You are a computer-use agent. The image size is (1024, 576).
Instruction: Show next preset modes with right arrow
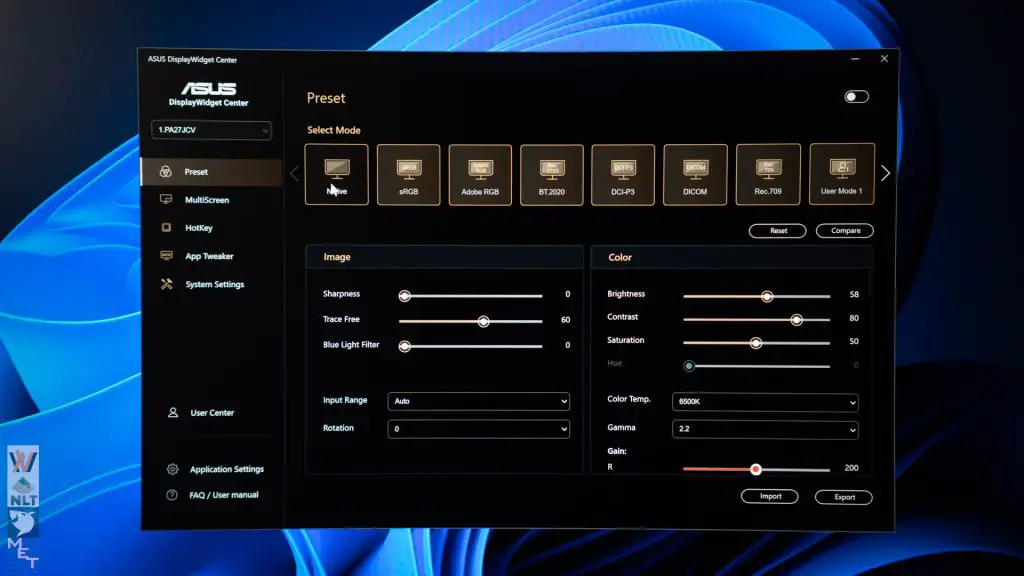click(x=886, y=173)
